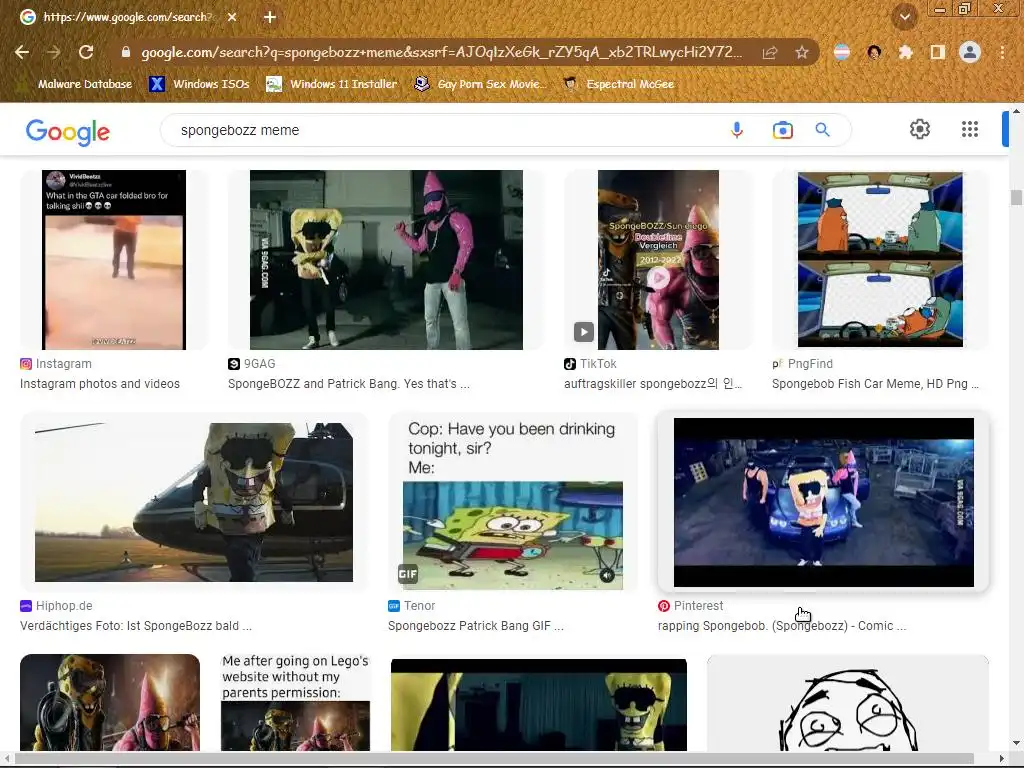Image resolution: width=1024 pixels, height=768 pixels.
Task: Open the Windows 11 Installer bookmark
Action: tap(332, 84)
